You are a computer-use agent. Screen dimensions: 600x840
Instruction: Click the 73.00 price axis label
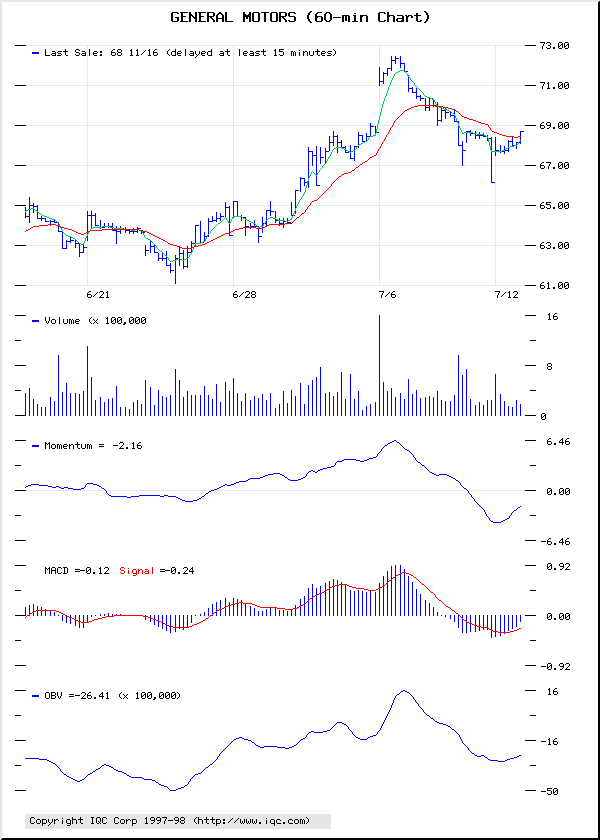coord(554,46)
